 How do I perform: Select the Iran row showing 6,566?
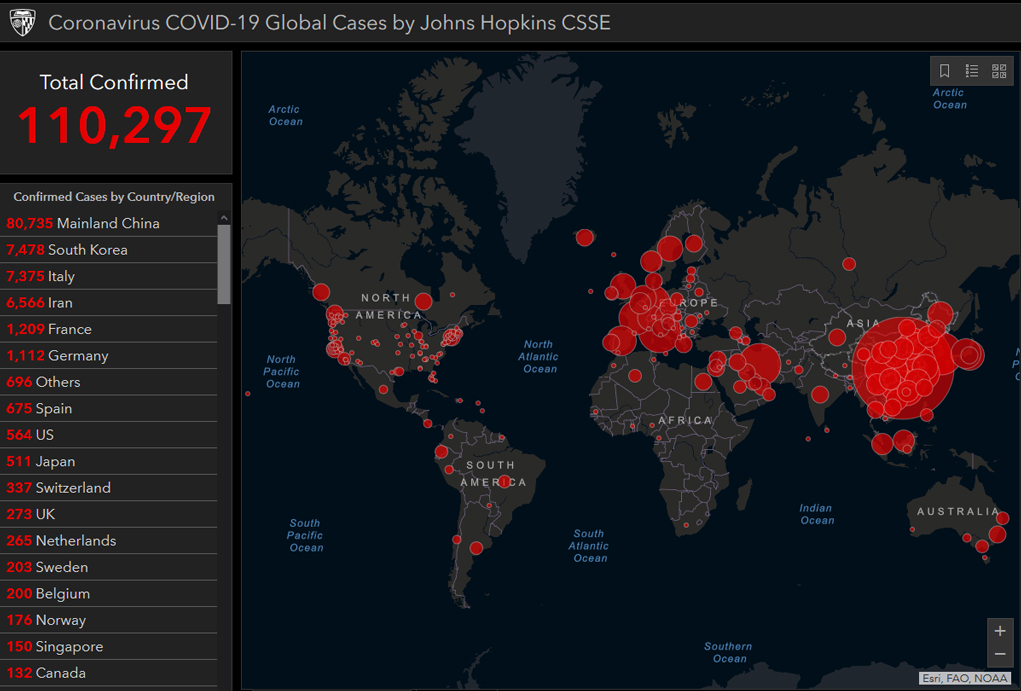tap(109, 303)
